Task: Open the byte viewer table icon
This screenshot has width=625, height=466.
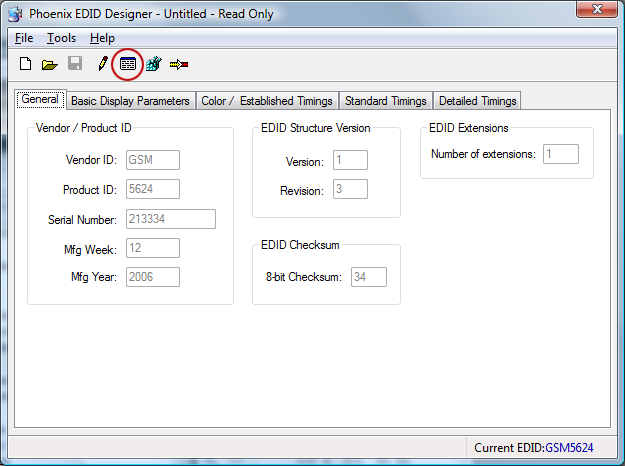Action: coord(128,64)
